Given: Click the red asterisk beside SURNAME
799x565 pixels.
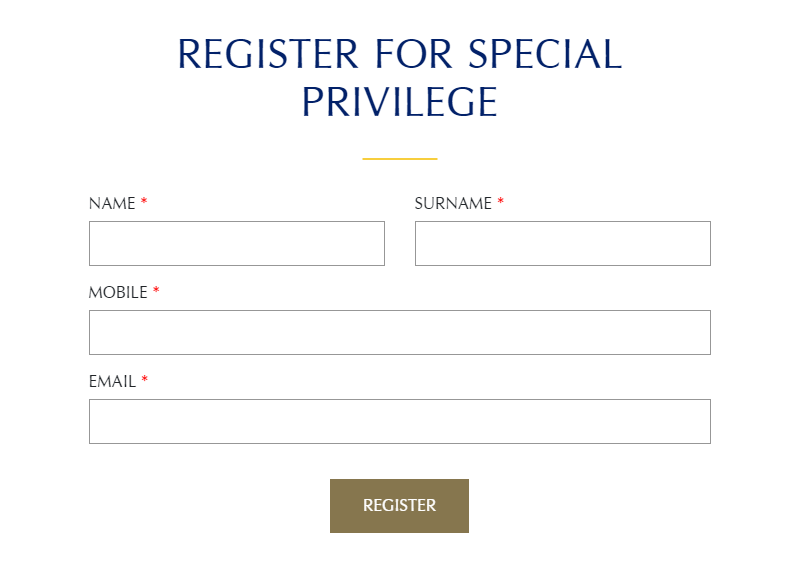Looking at the screenshot, I should (500, 201).
